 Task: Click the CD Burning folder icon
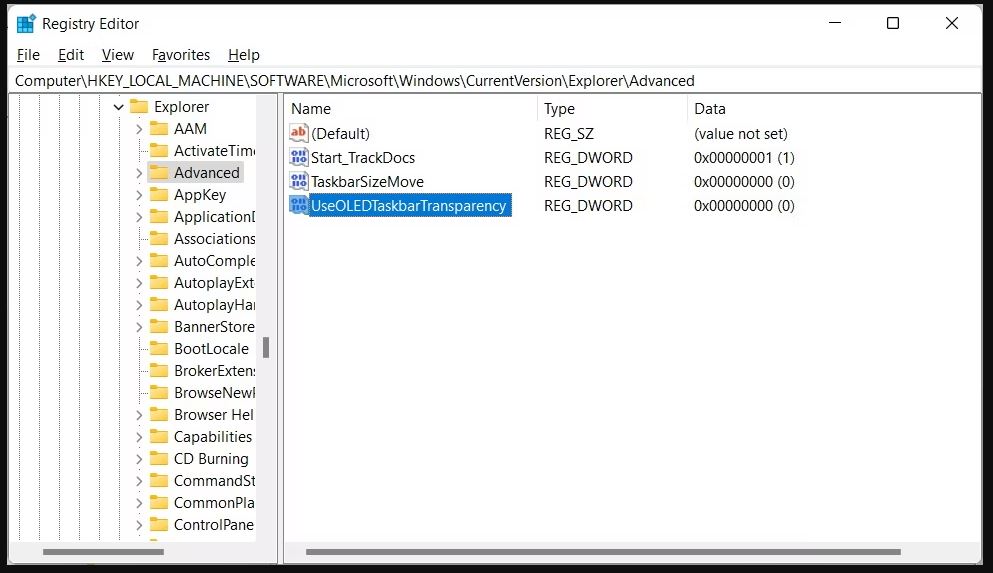click(x=158, y=458)
